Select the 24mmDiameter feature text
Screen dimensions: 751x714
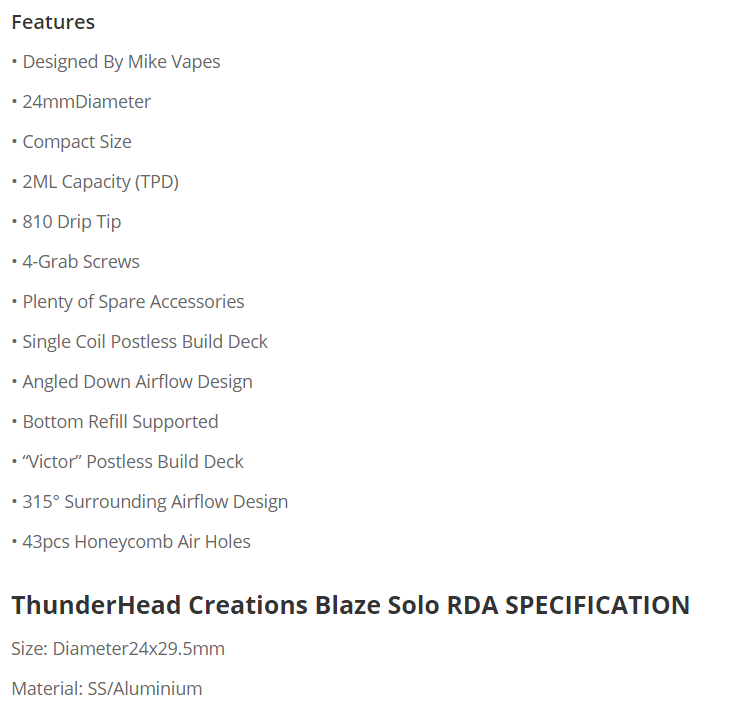86,102
